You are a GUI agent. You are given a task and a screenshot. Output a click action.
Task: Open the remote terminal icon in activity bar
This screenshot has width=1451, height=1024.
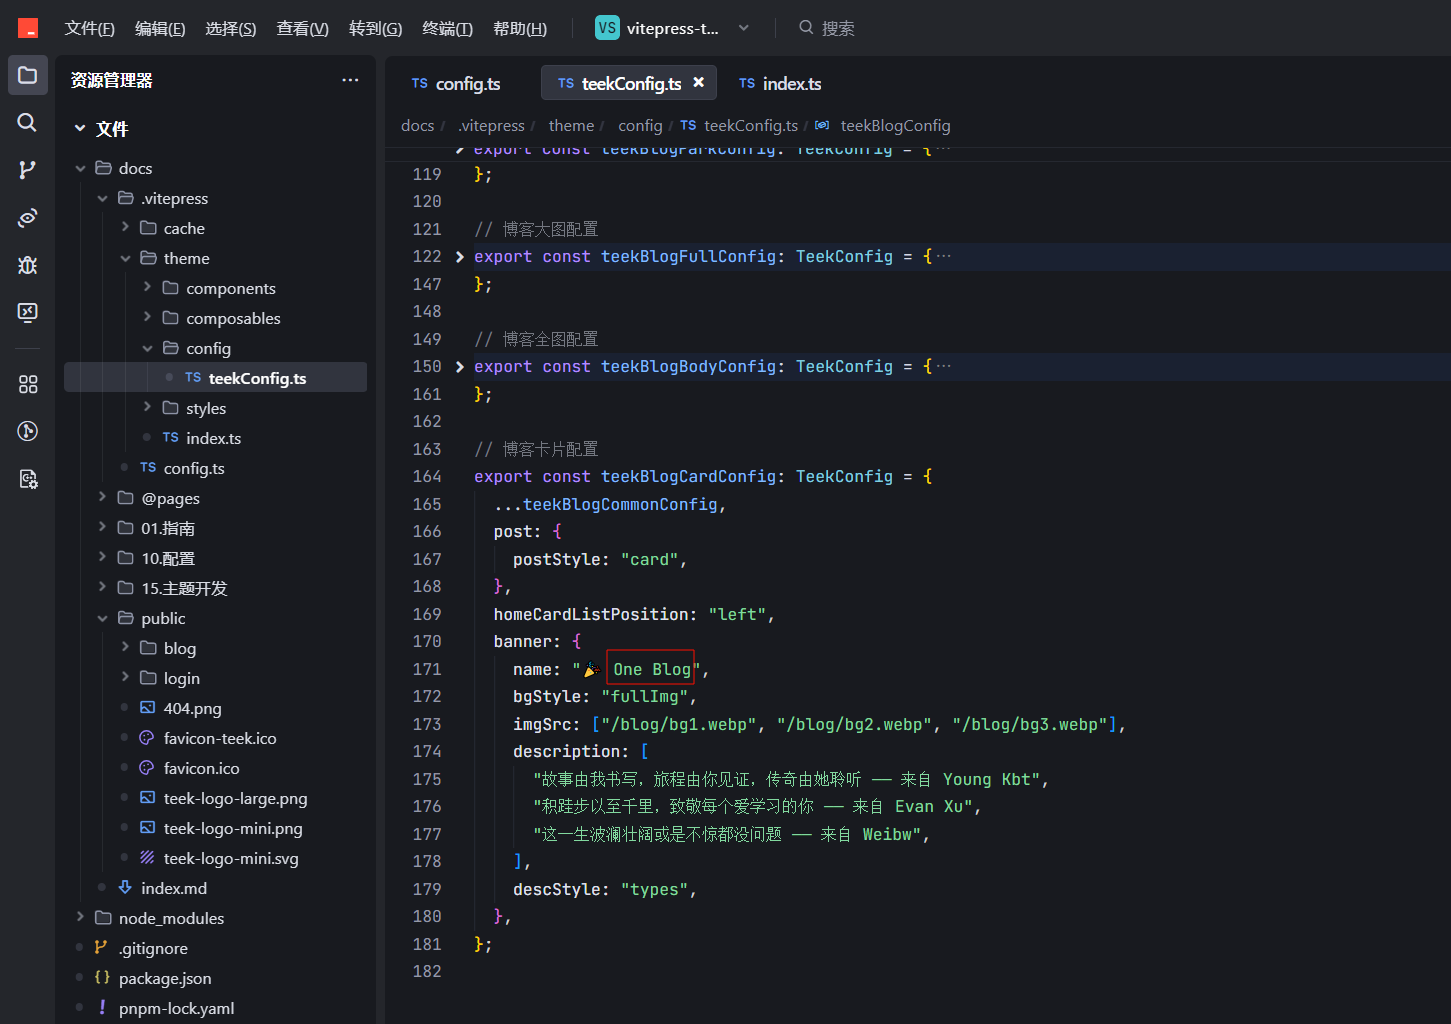28,312
